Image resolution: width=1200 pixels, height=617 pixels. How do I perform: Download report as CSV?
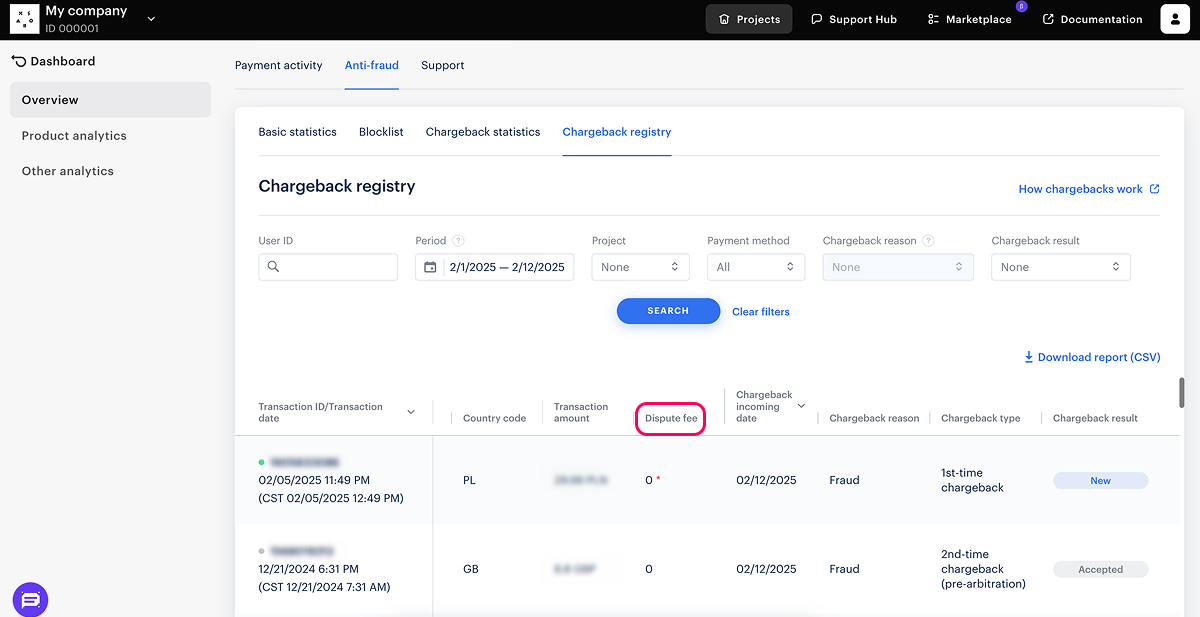[1091, 357]
